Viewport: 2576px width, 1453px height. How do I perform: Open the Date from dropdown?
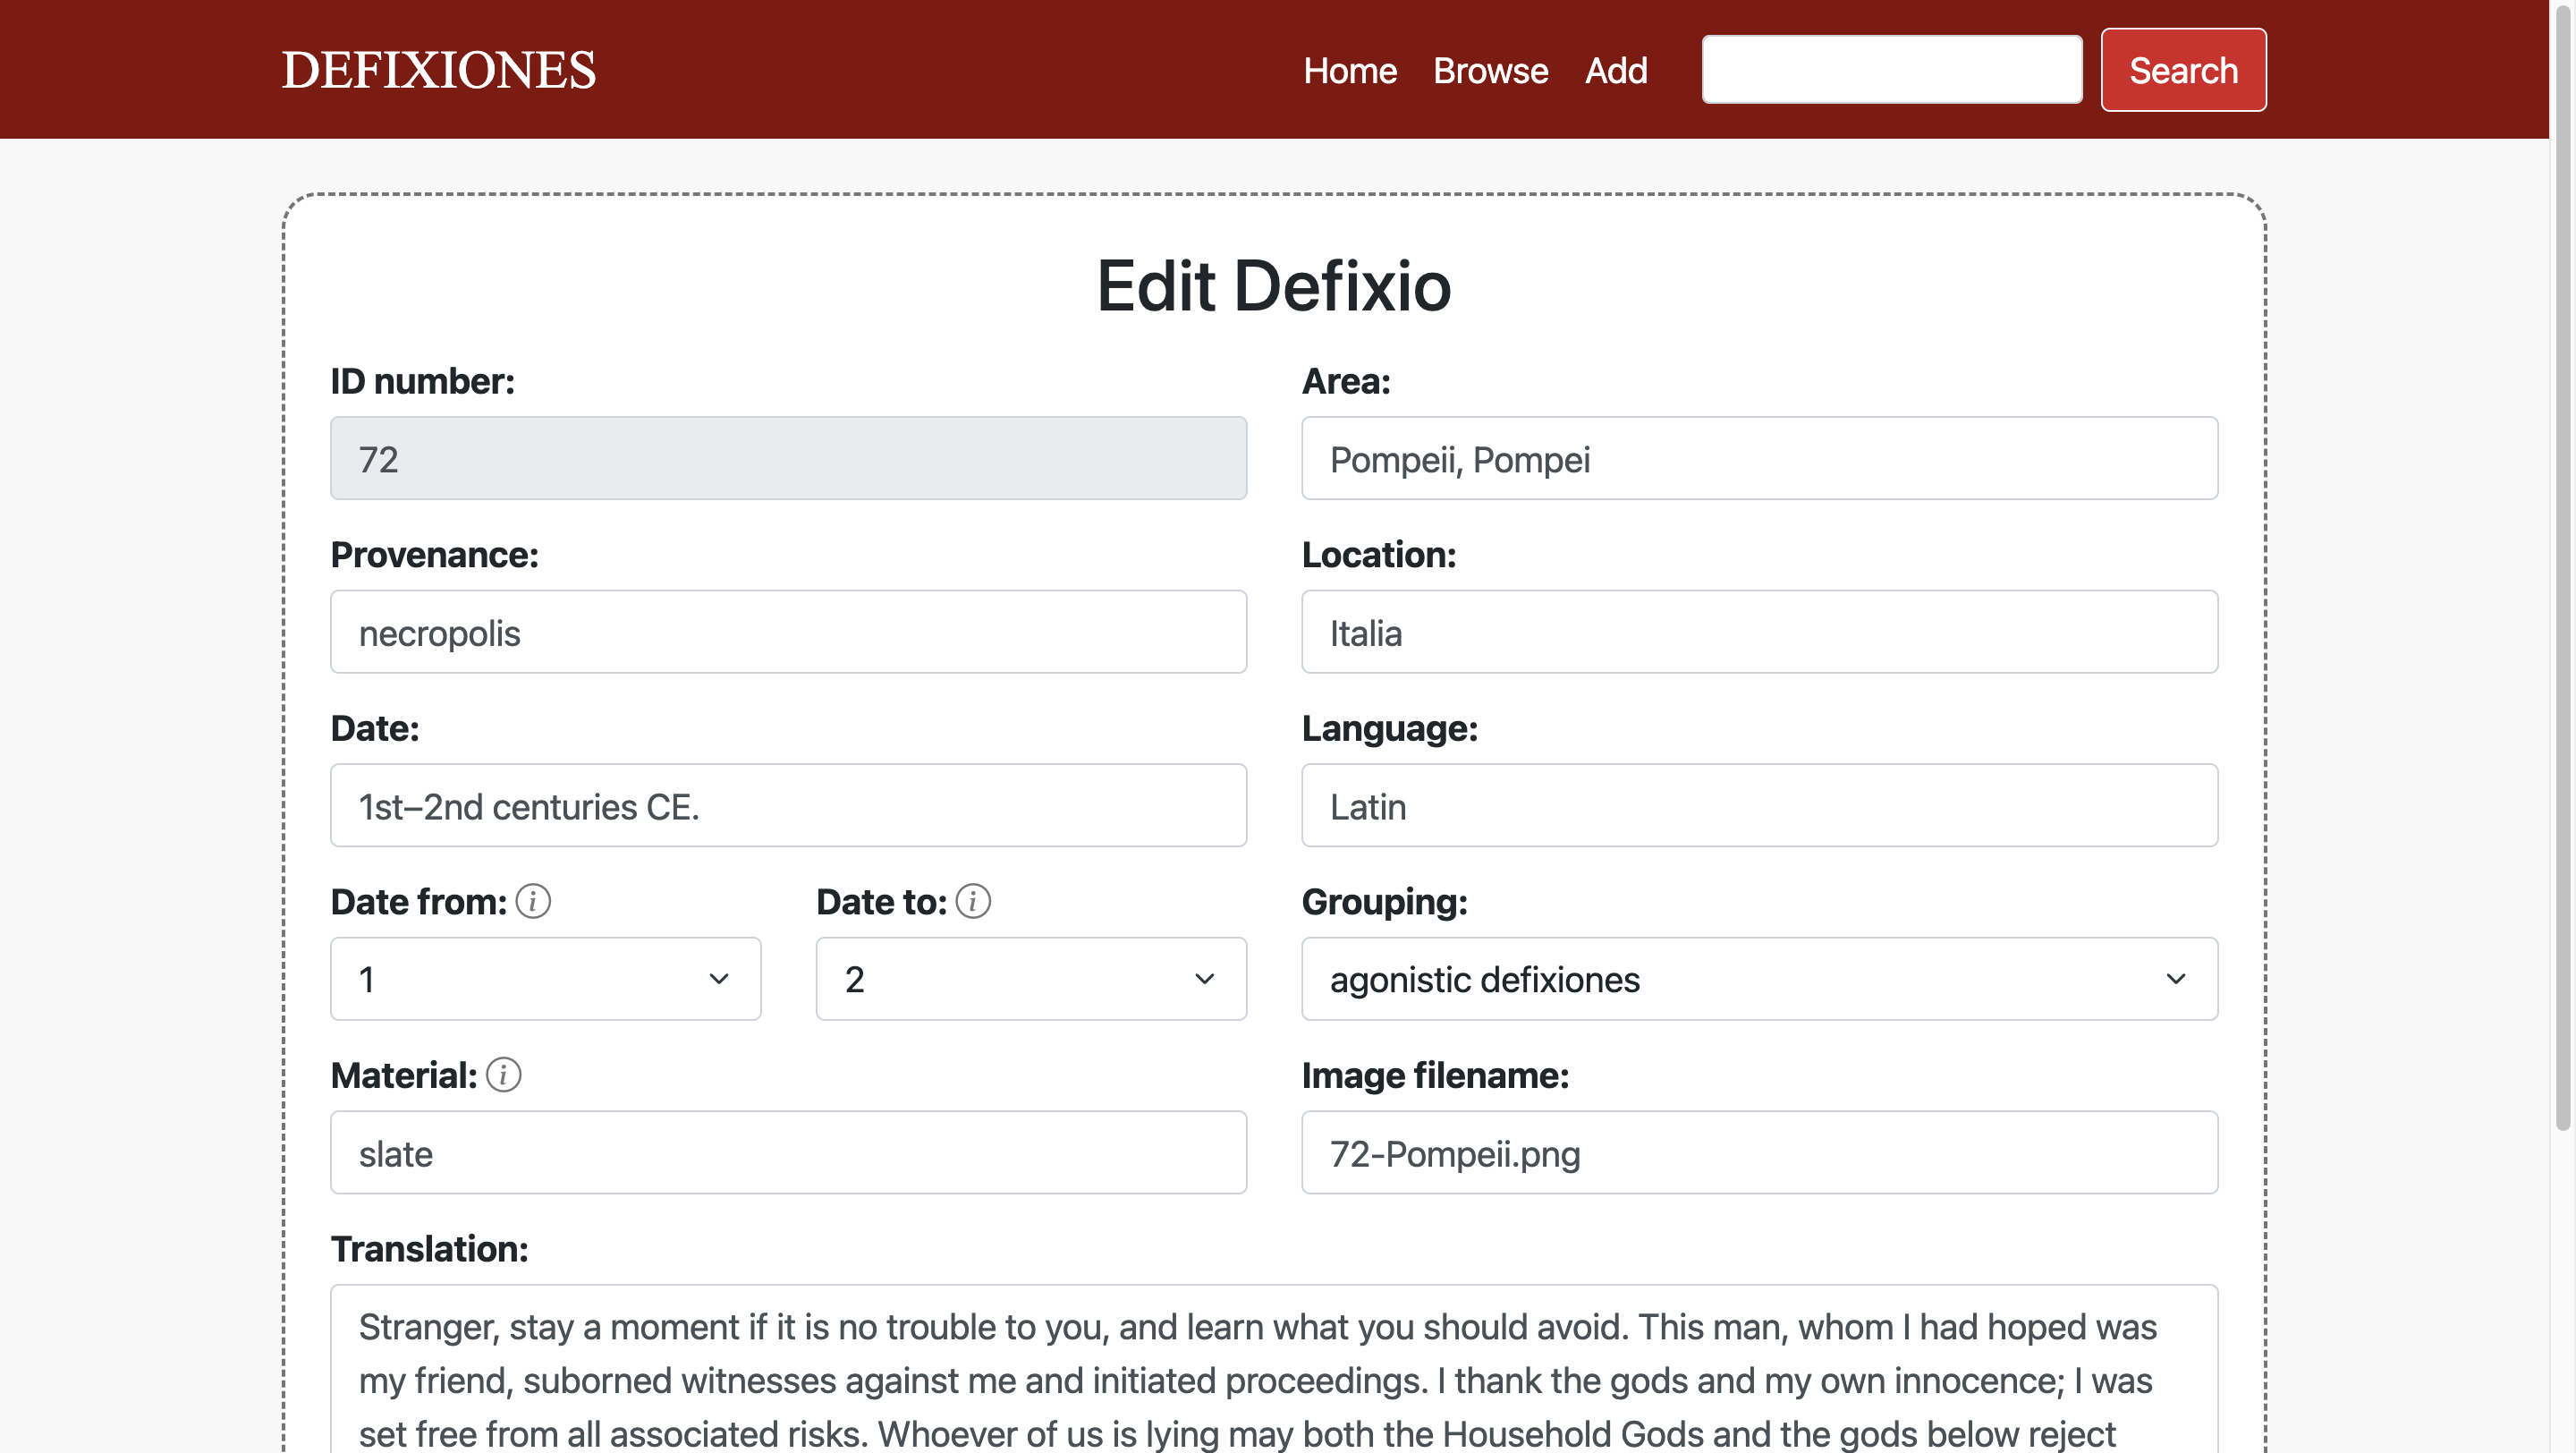tap(545, 979)
